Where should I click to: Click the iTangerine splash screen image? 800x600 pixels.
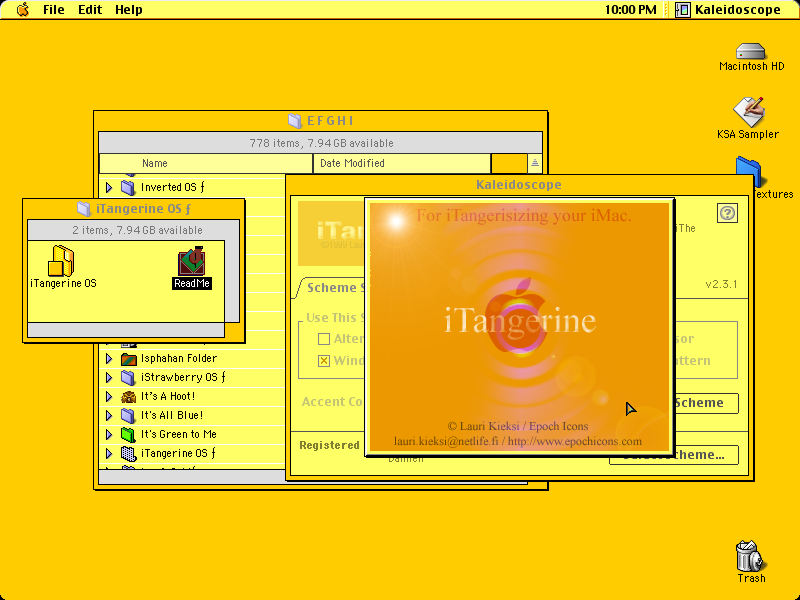coord(519,327)
